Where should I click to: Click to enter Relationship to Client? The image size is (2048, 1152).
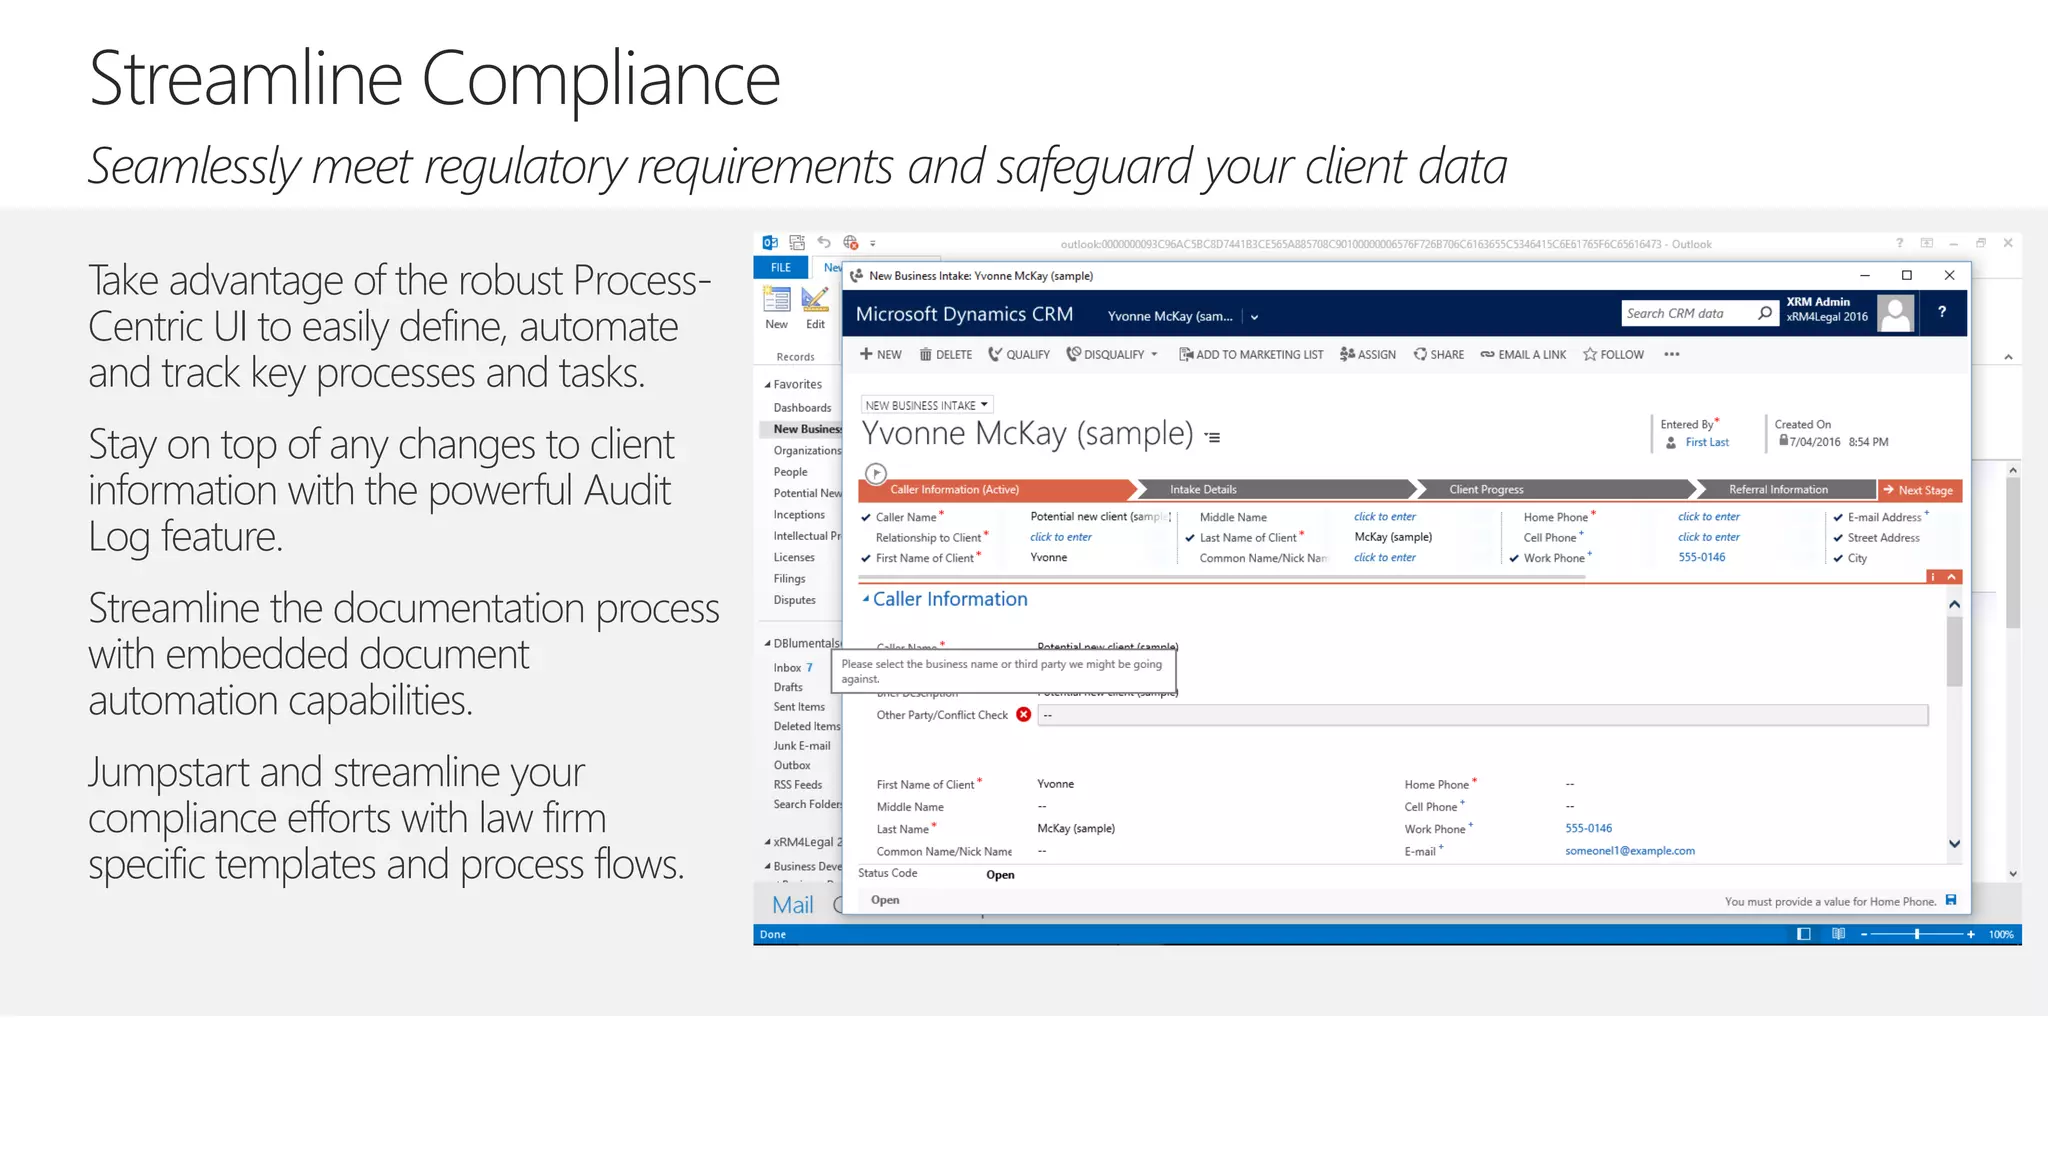[1061, 537]
